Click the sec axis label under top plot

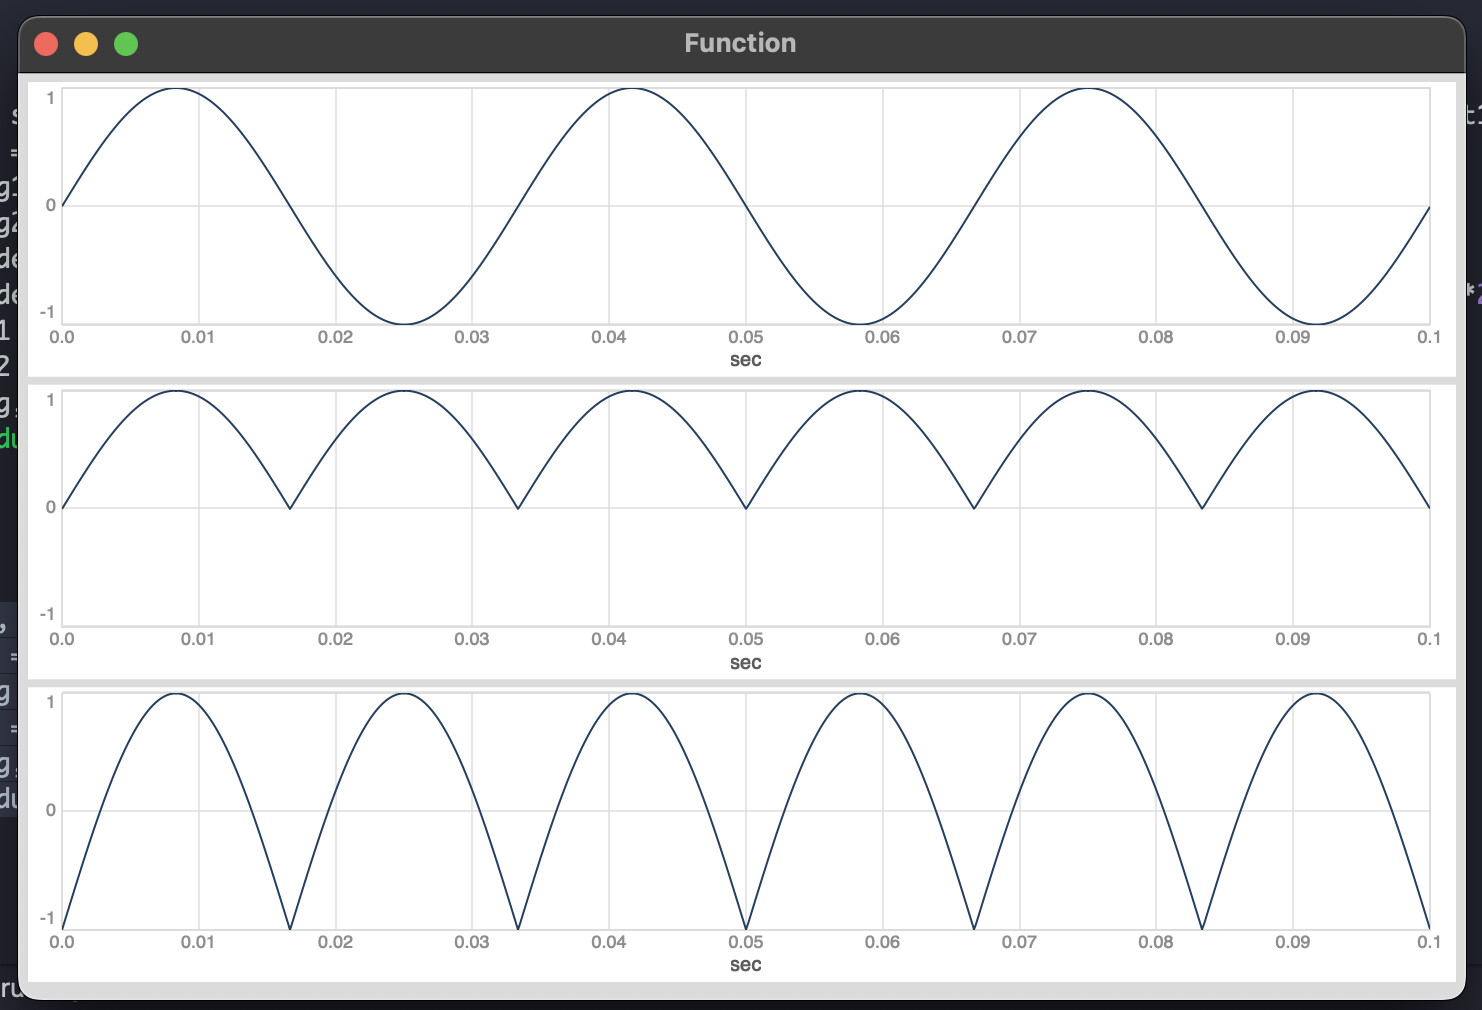[745, 360]
